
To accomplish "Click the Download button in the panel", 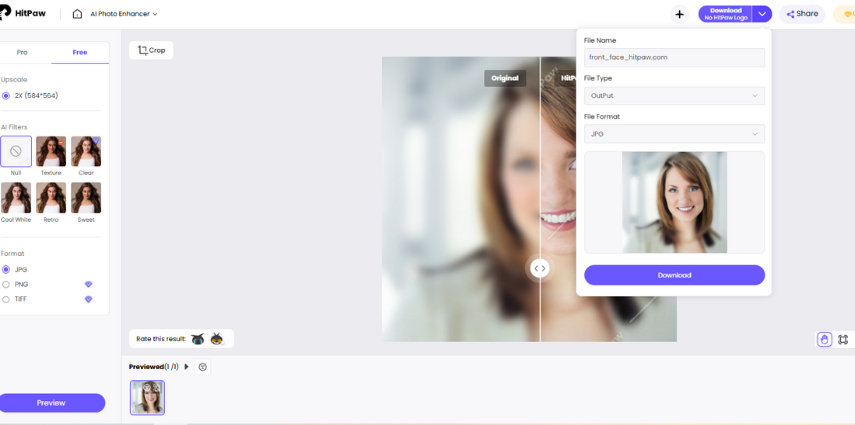I will tap(674, 275).
